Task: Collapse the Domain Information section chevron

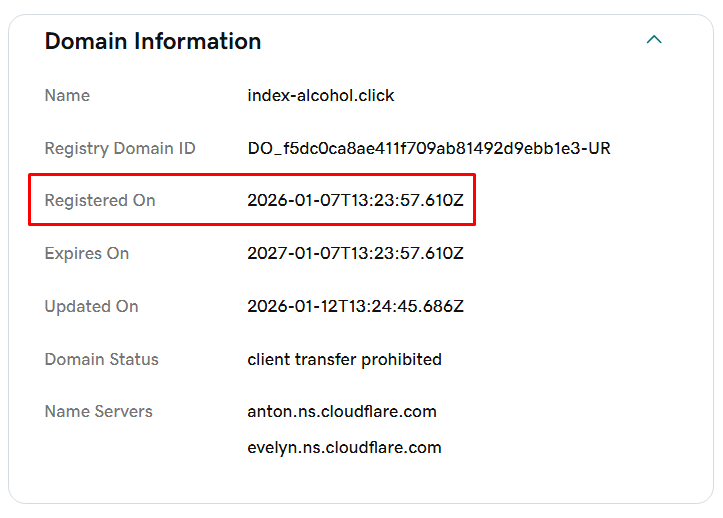Action: 654,40
